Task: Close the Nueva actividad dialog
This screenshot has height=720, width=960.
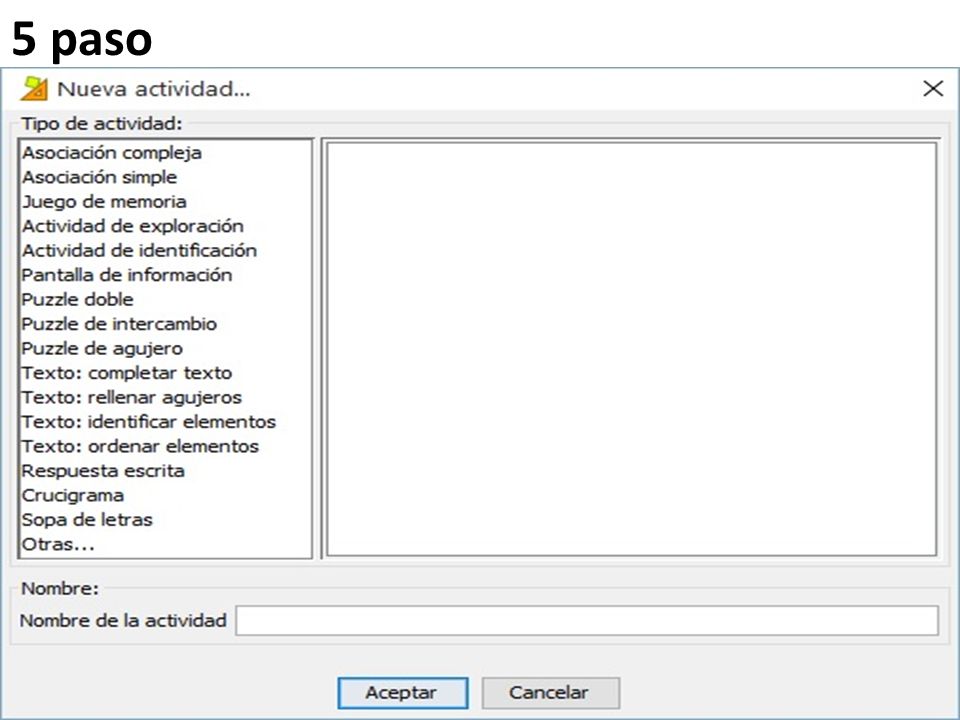Action: pos(932,88)
